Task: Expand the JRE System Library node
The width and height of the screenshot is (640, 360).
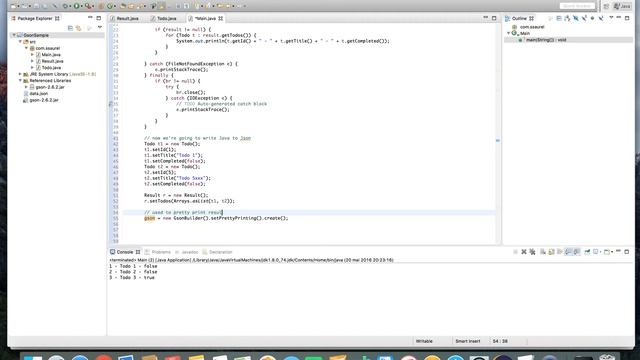Action: point(20,74)
